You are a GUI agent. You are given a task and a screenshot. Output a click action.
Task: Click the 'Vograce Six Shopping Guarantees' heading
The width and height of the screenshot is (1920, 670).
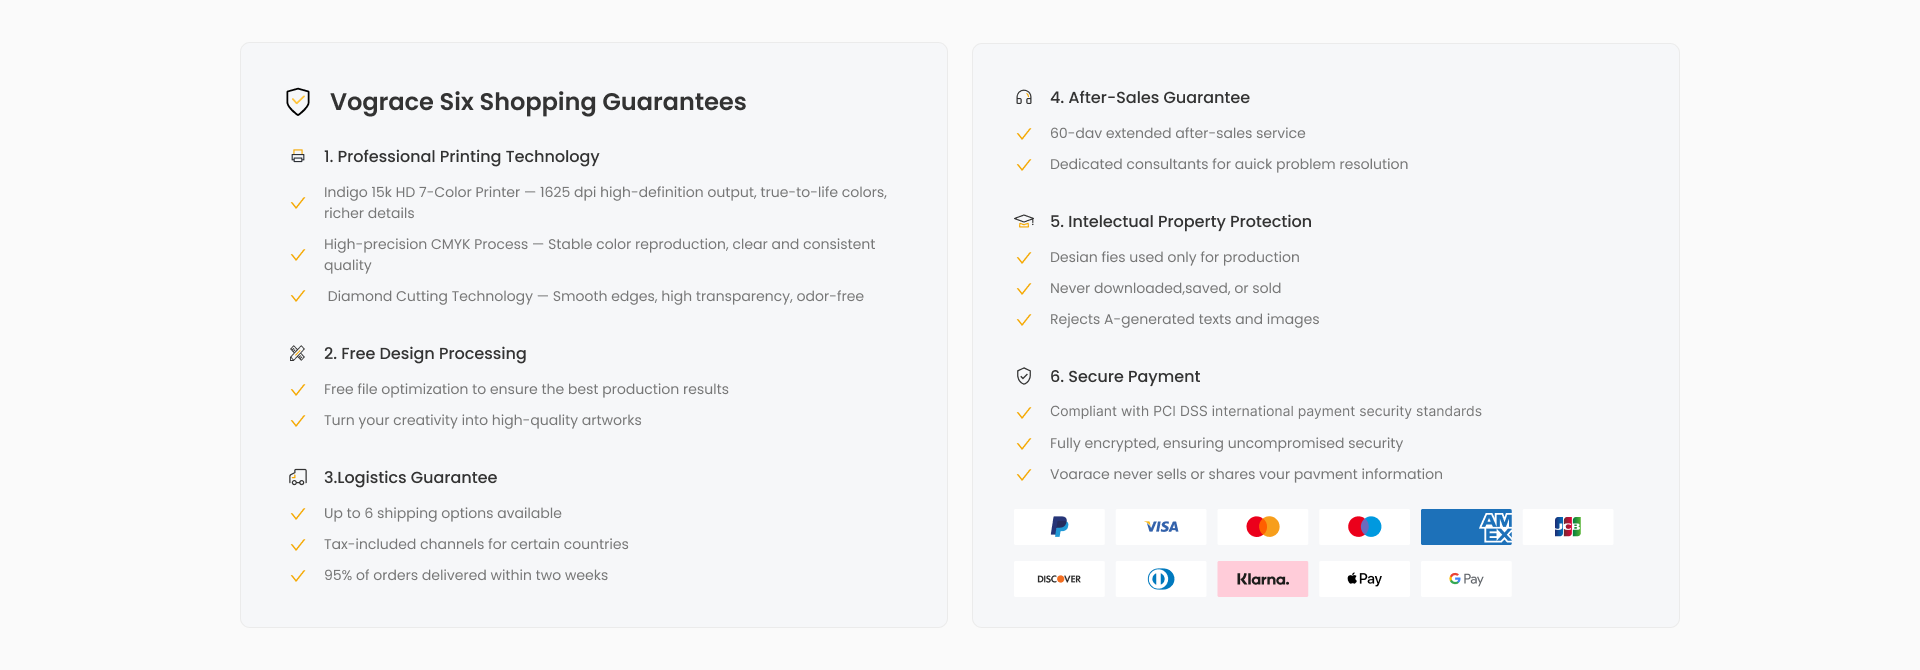tap(538, 102)
